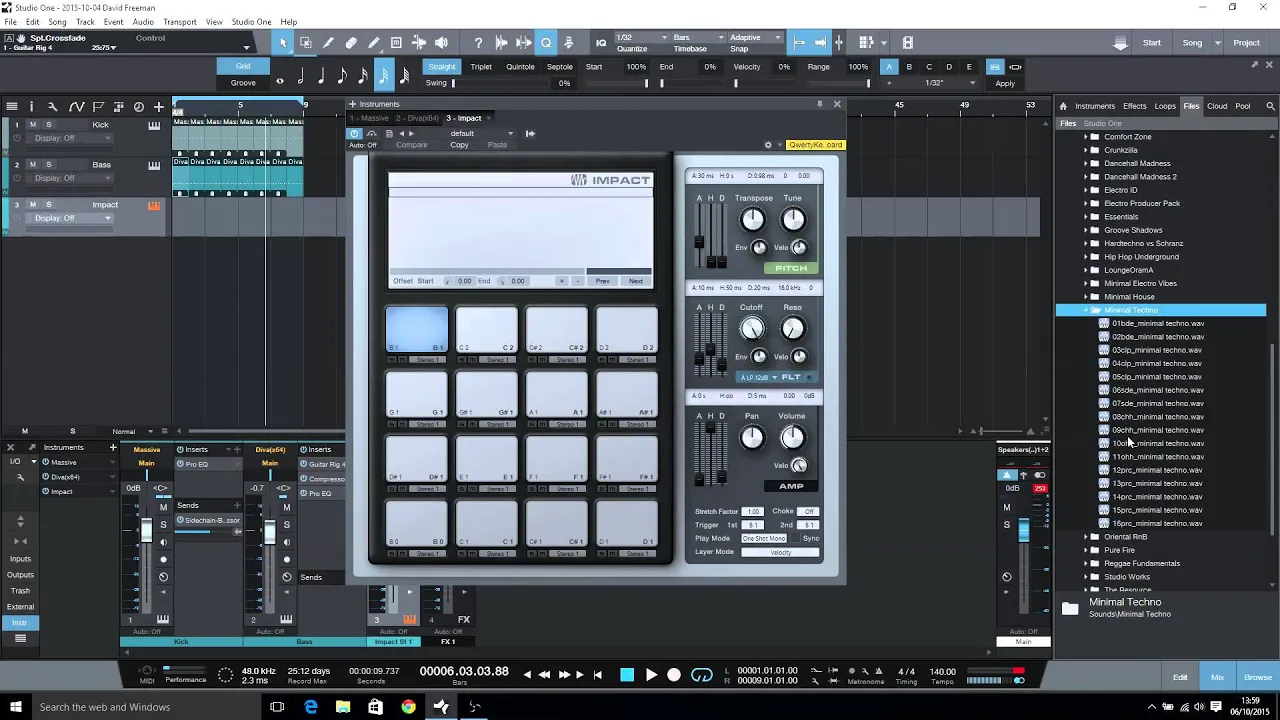Image resolution: width=1280 pixels, height=720 pixels.
Task: Solo the Diva mixer channel
Action: tap(286, 525)
